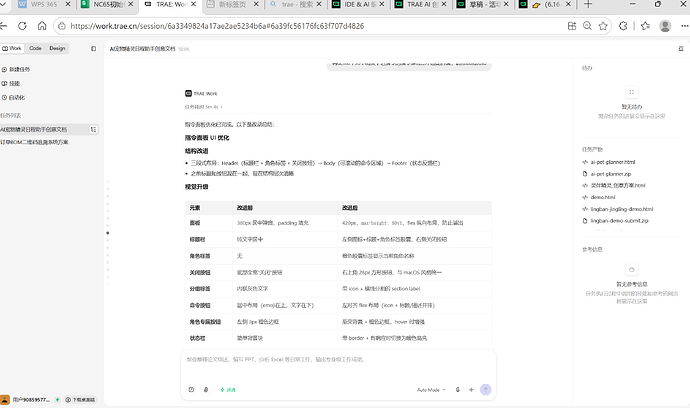Expand the task duration chevron under TRAE Work
690x408 pixels.
tap(221, 107)
